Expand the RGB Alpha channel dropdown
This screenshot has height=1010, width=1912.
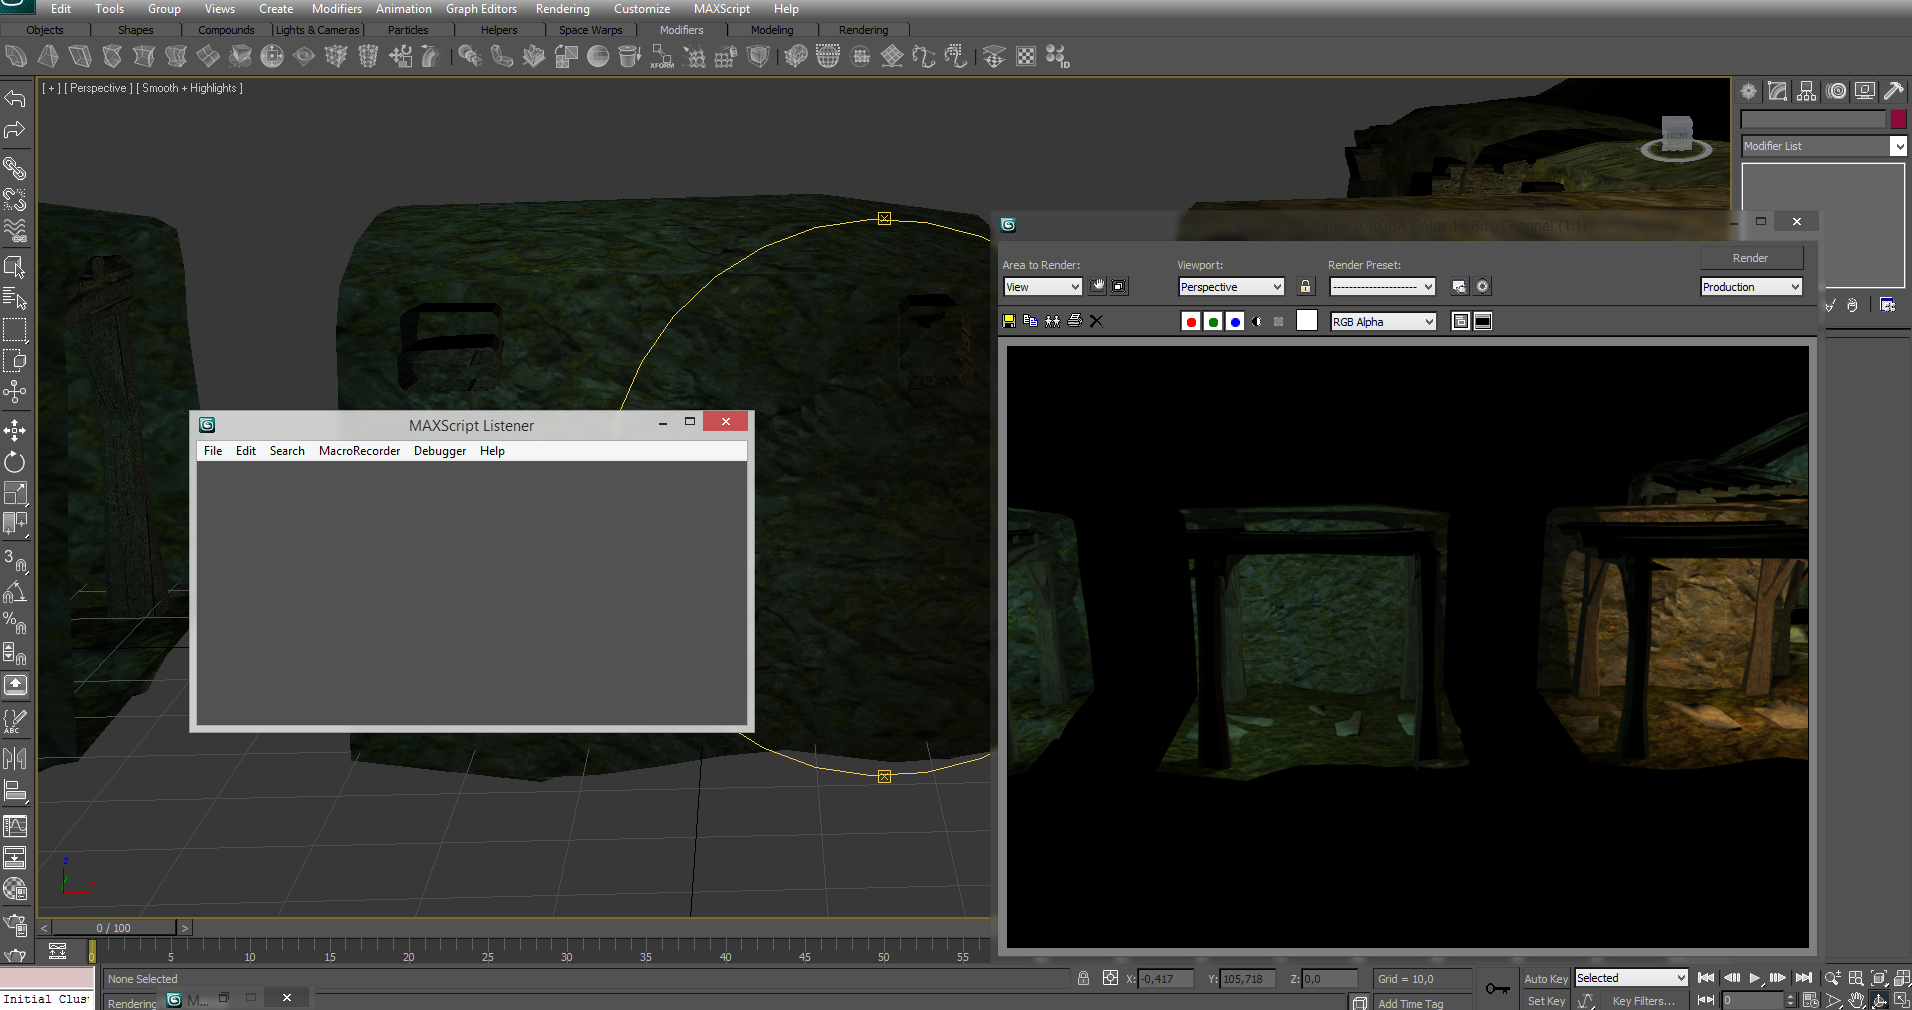(1383, 321)
